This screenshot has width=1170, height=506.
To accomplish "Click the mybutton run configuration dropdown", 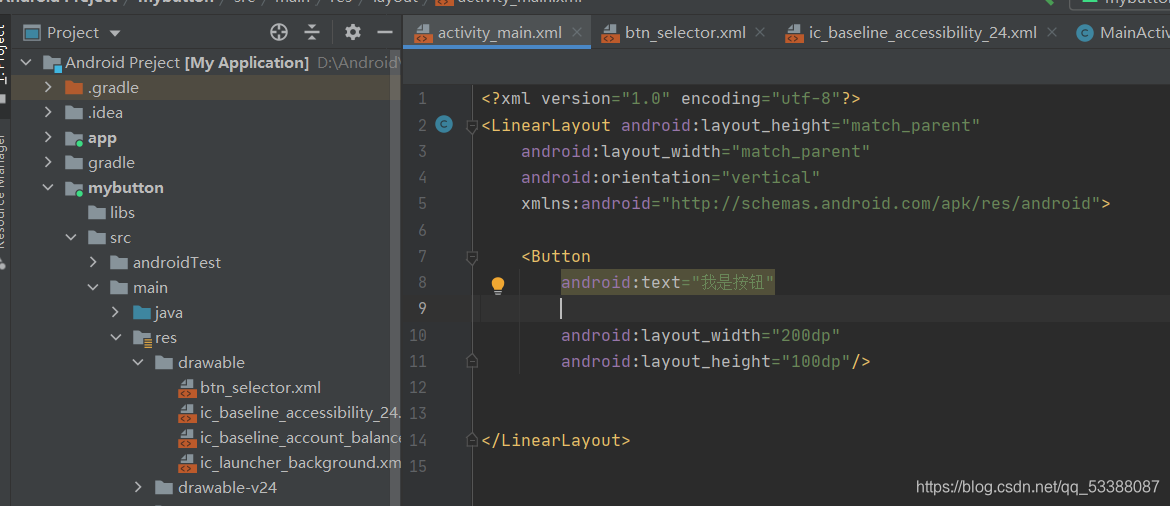I will click(1119, 3).
